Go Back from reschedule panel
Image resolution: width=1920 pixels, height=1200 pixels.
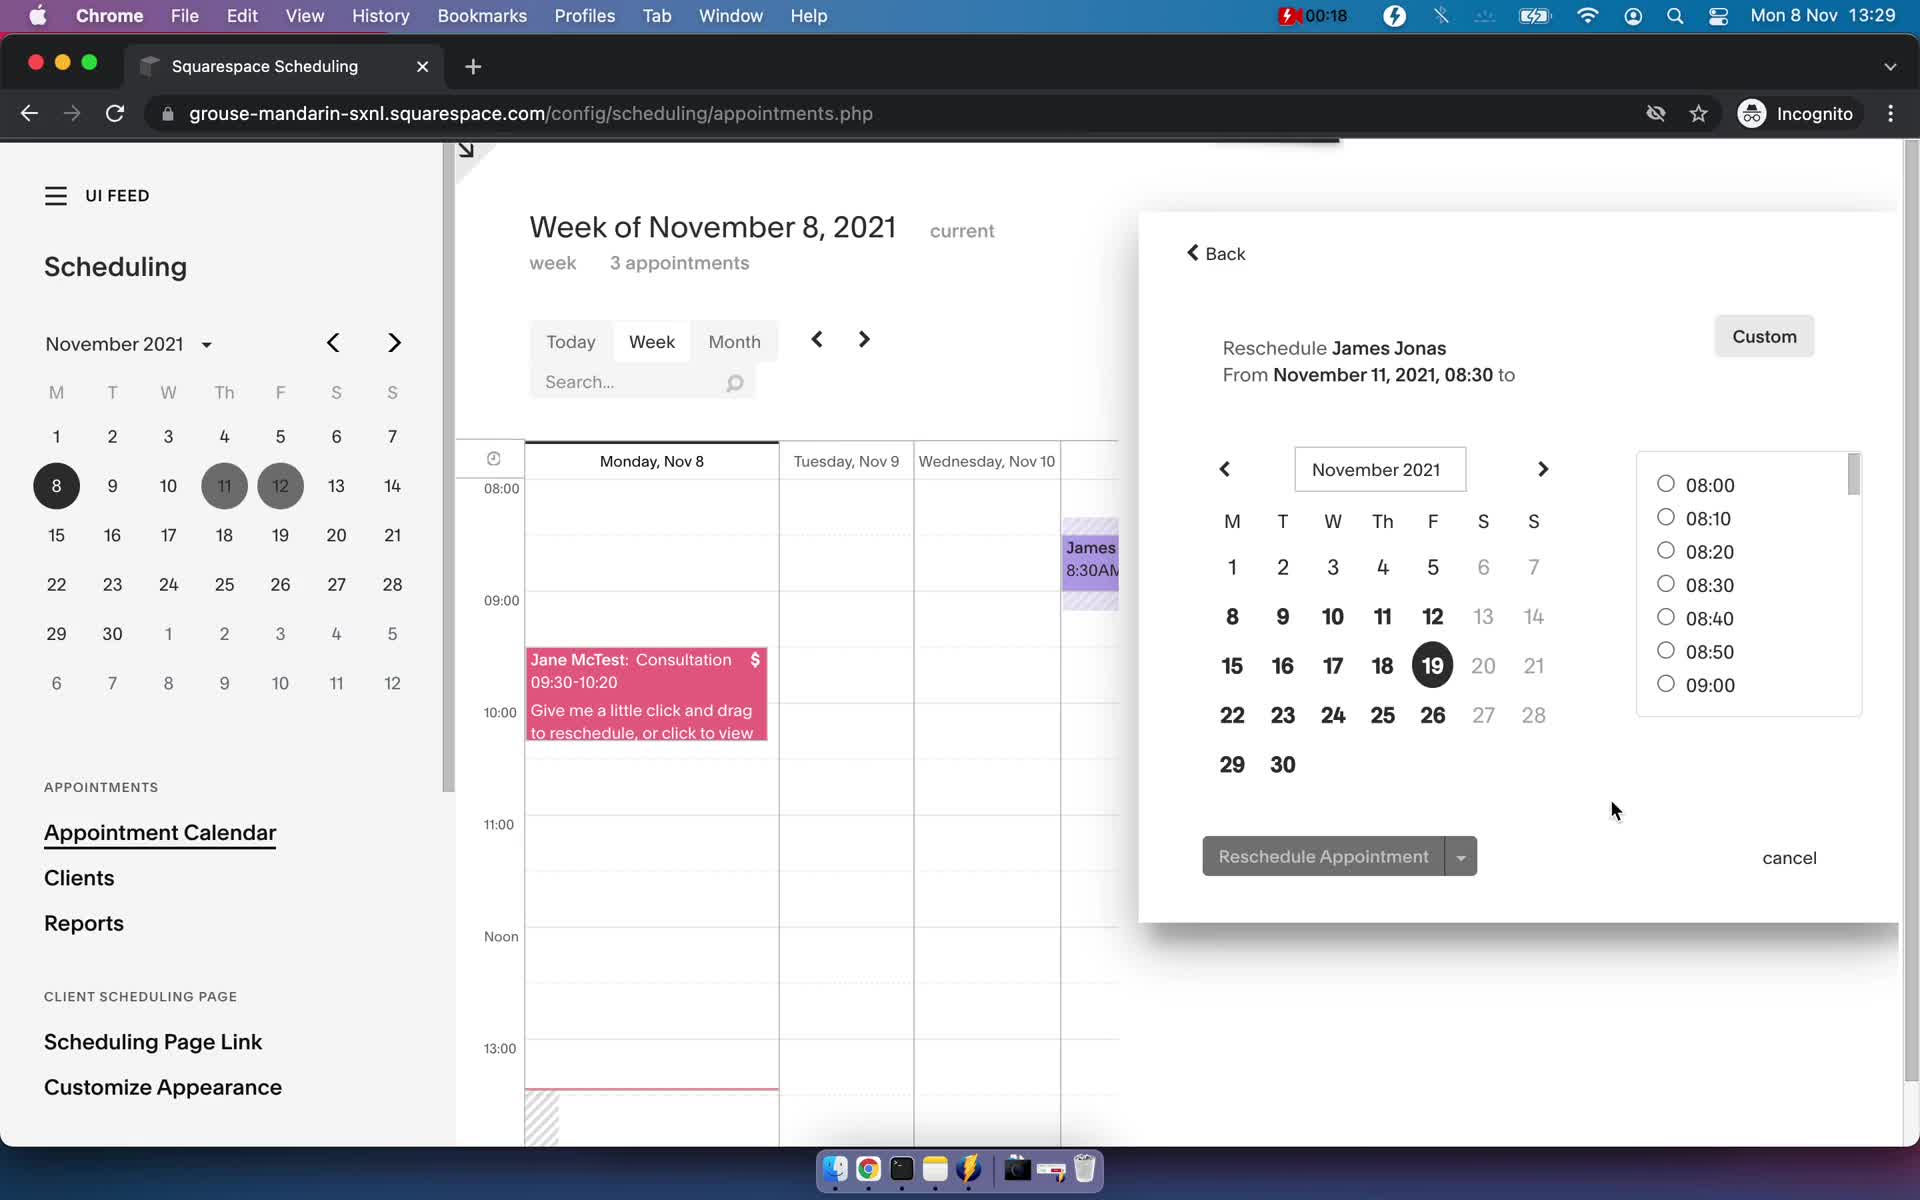tap(1216, 254)
